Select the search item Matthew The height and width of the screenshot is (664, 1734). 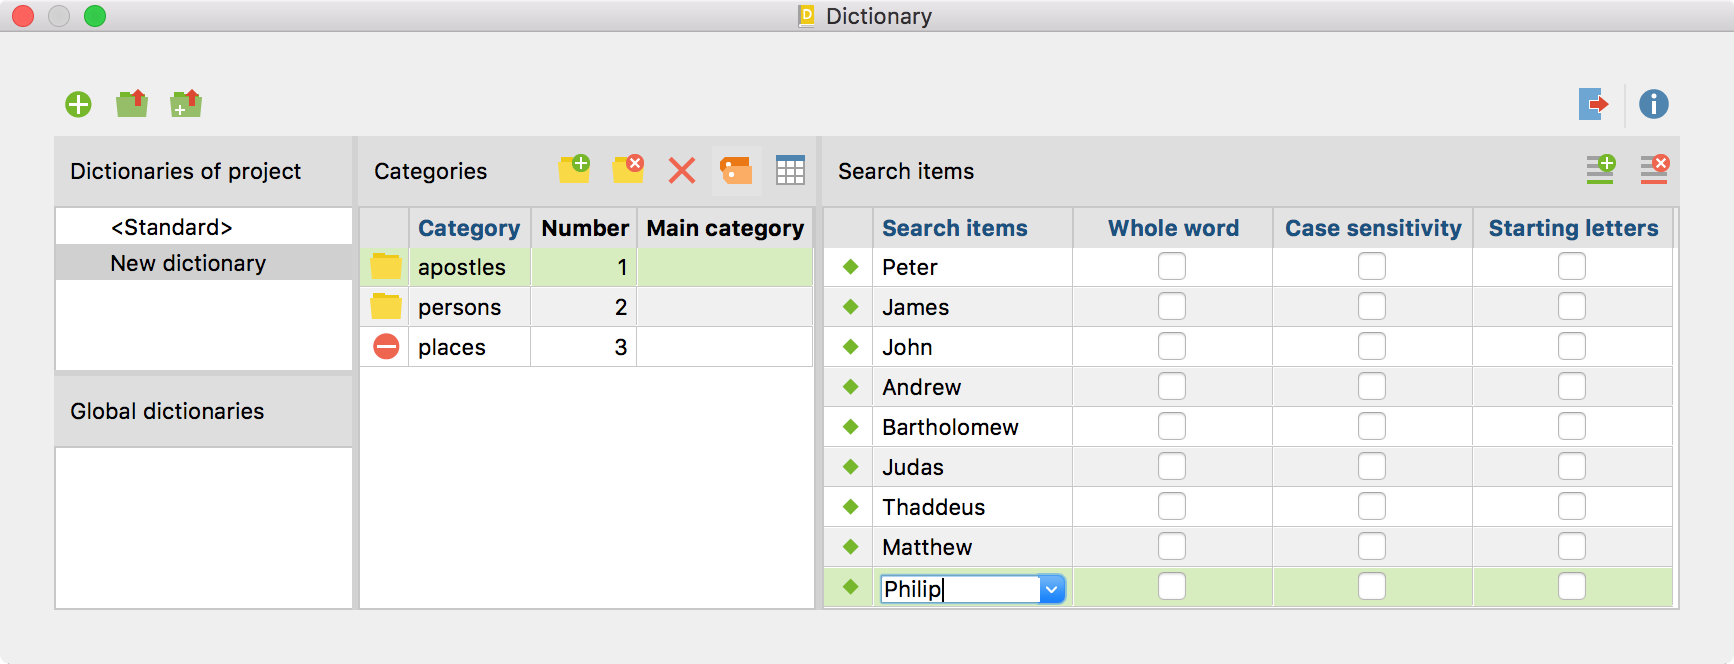coord(927,547)
